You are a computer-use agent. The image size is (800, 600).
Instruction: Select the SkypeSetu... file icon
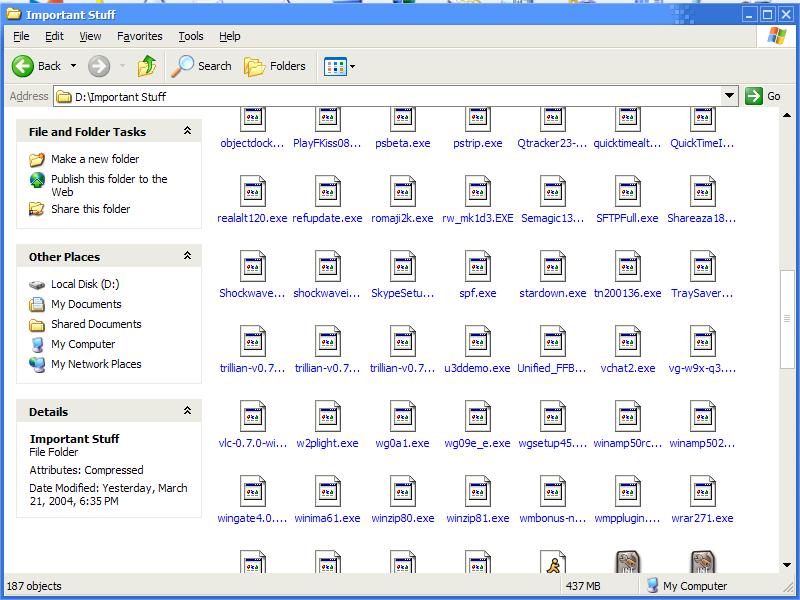pos(403,266)
